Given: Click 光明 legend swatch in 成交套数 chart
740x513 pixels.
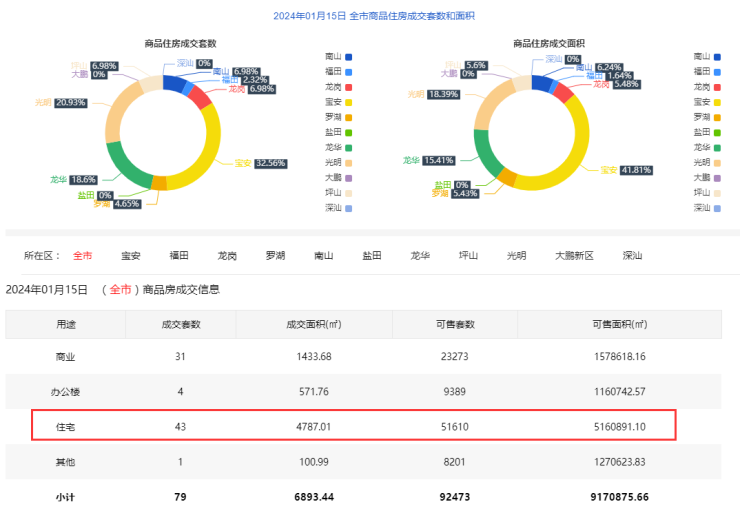Looking at the screenshot, I should pyautogui.click(x=348, y=162).
